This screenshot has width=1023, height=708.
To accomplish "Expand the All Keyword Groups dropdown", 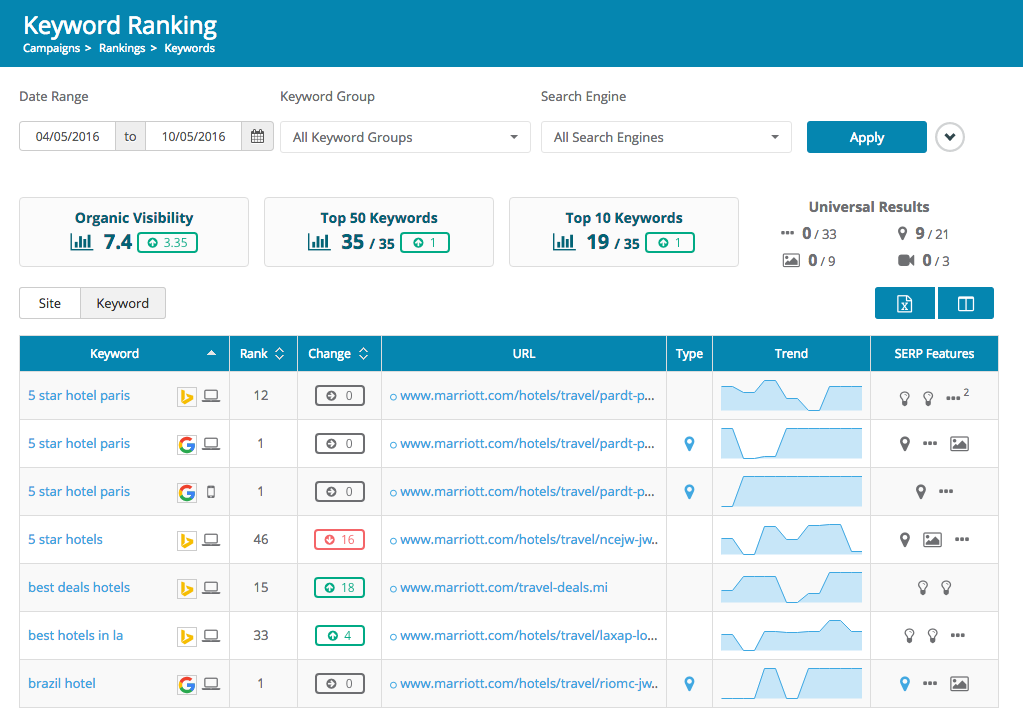I will pos(405,137).
